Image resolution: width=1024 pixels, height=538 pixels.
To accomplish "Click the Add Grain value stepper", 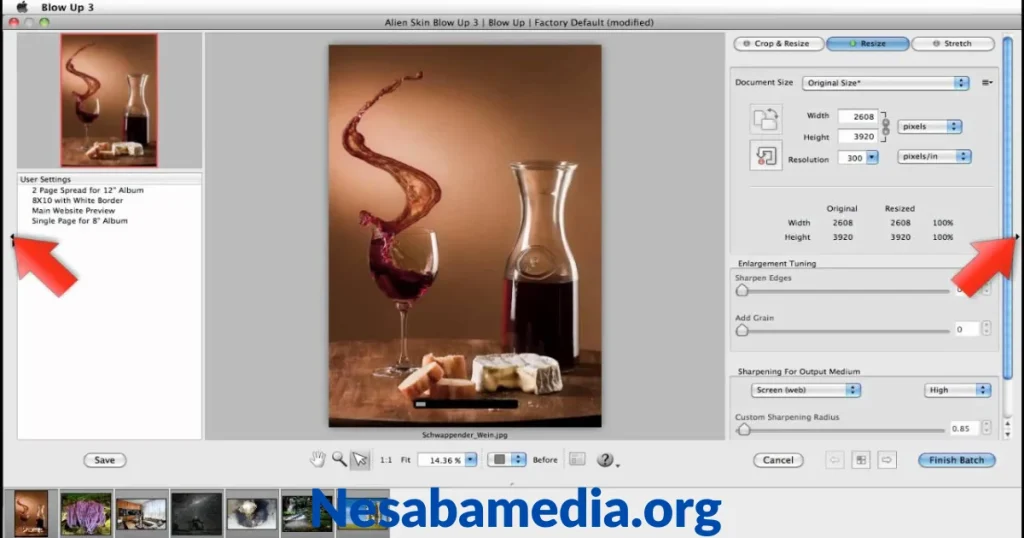I will (x=986, y=328).
